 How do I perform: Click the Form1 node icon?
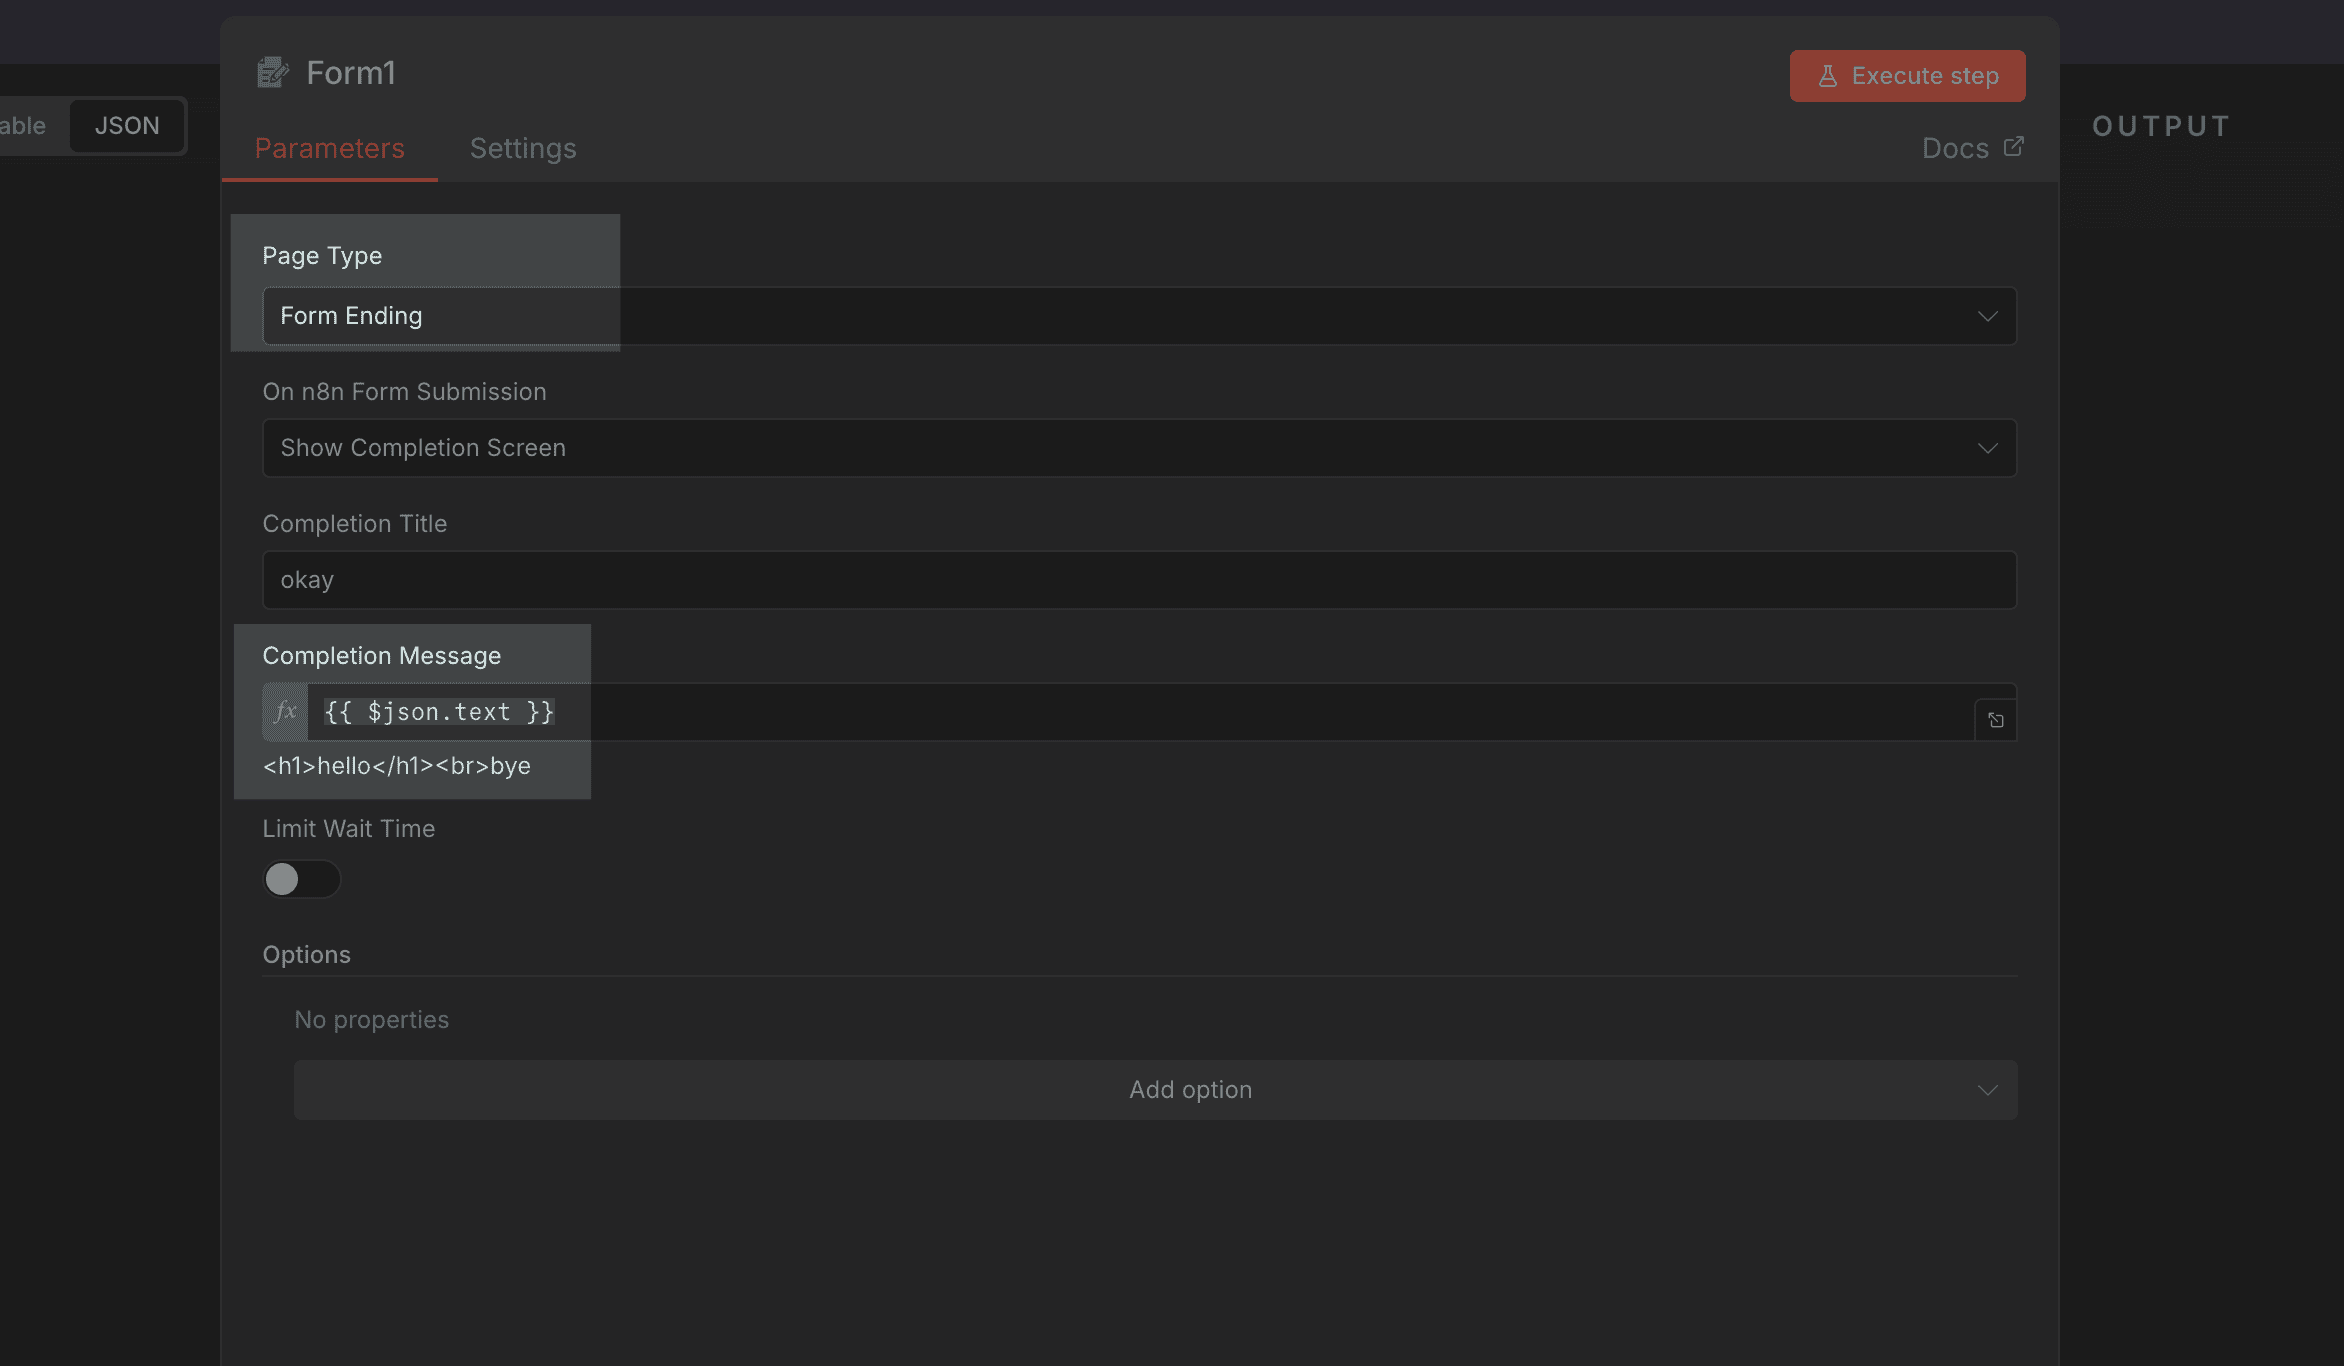pyautogui.click(x=271, y=72)
